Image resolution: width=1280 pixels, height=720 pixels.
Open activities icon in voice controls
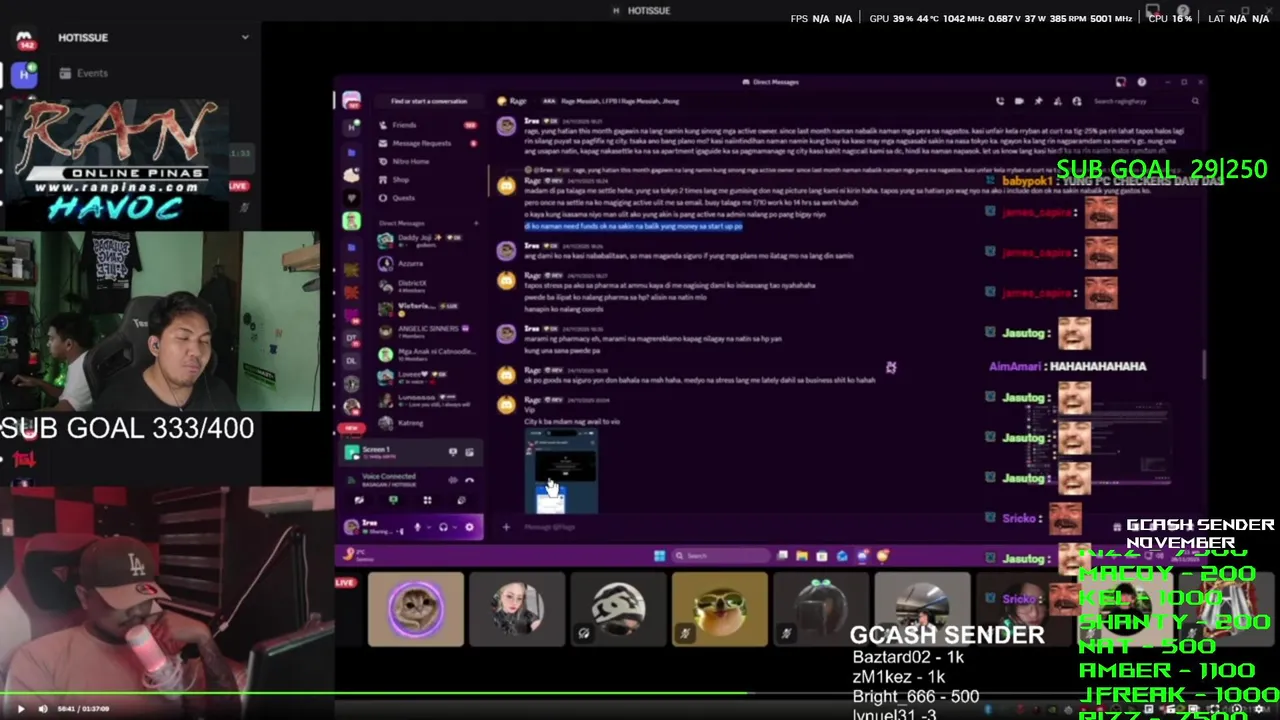coord(427,500)
